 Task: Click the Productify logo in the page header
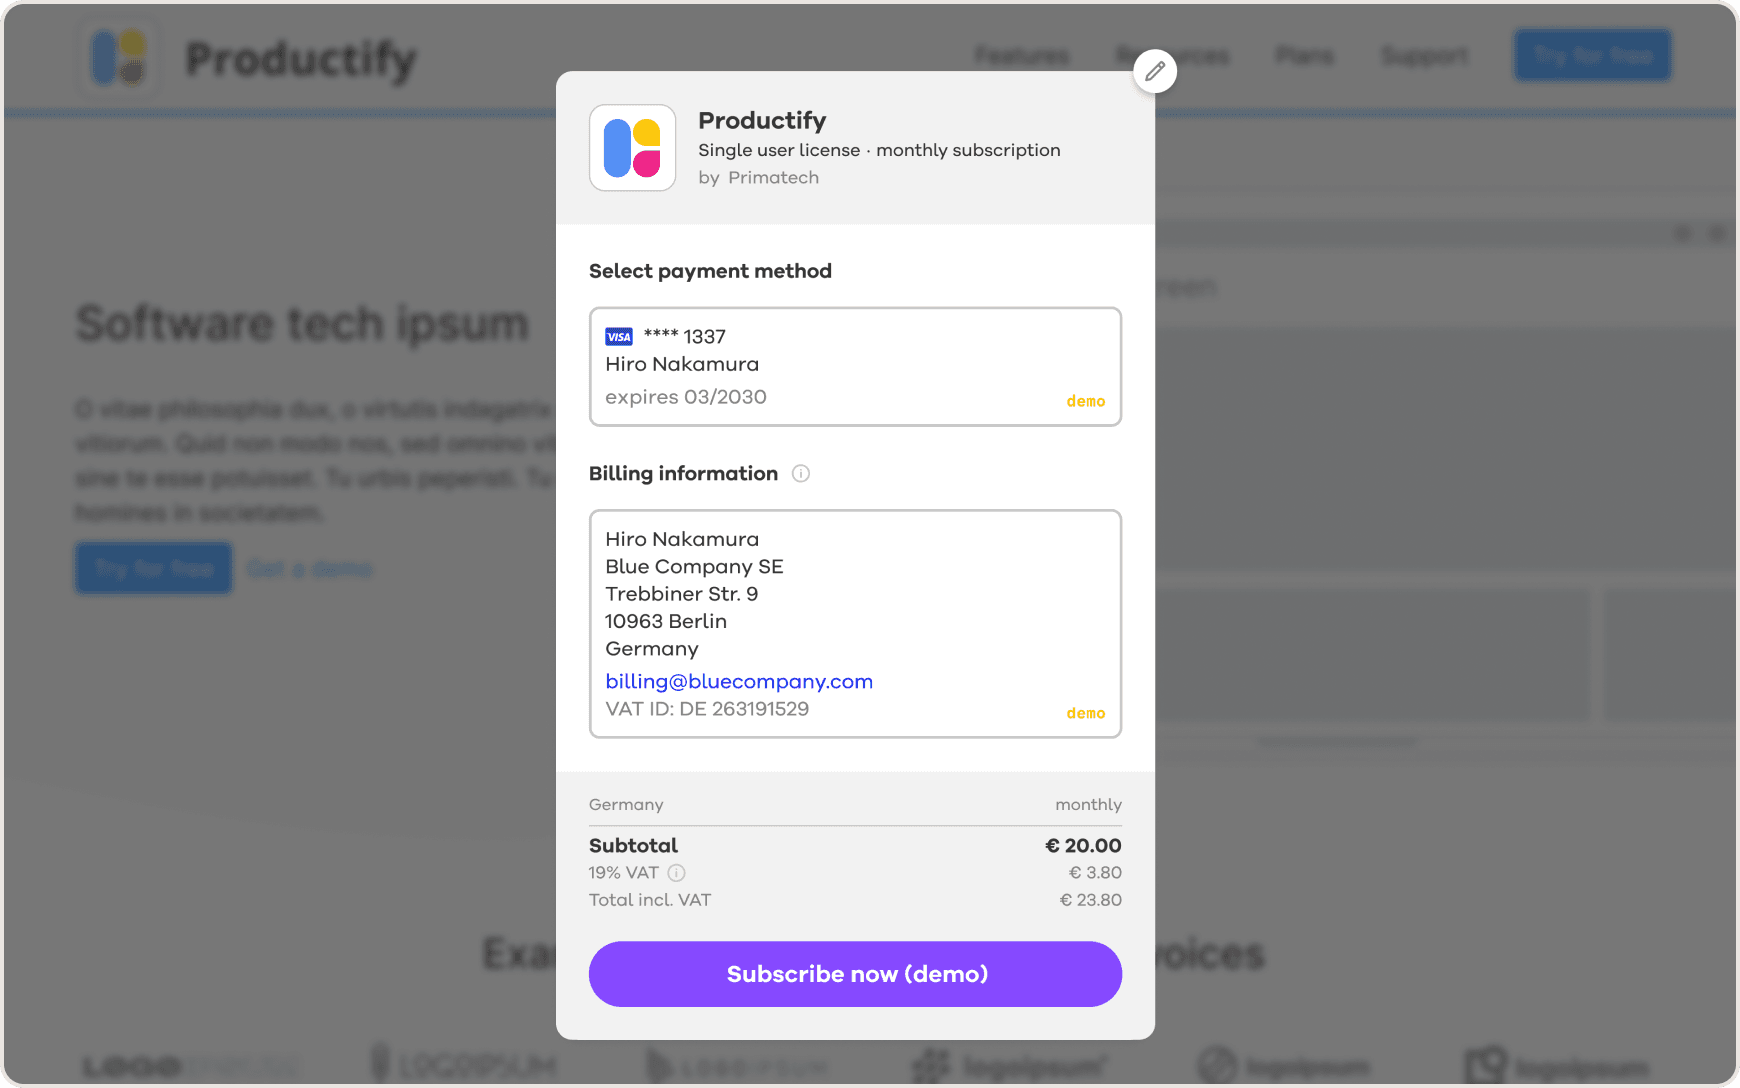click(119, 58)
